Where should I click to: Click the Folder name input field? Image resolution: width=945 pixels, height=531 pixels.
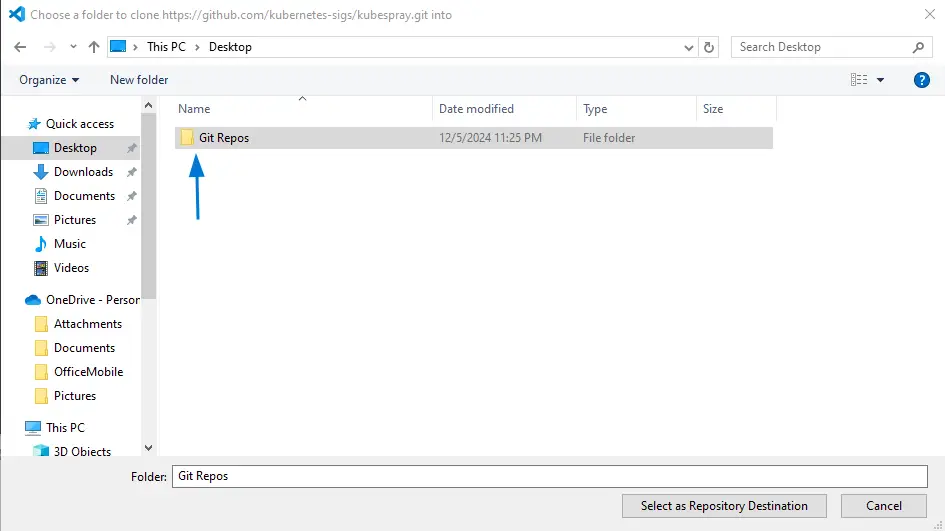click(x=550, y=477)
